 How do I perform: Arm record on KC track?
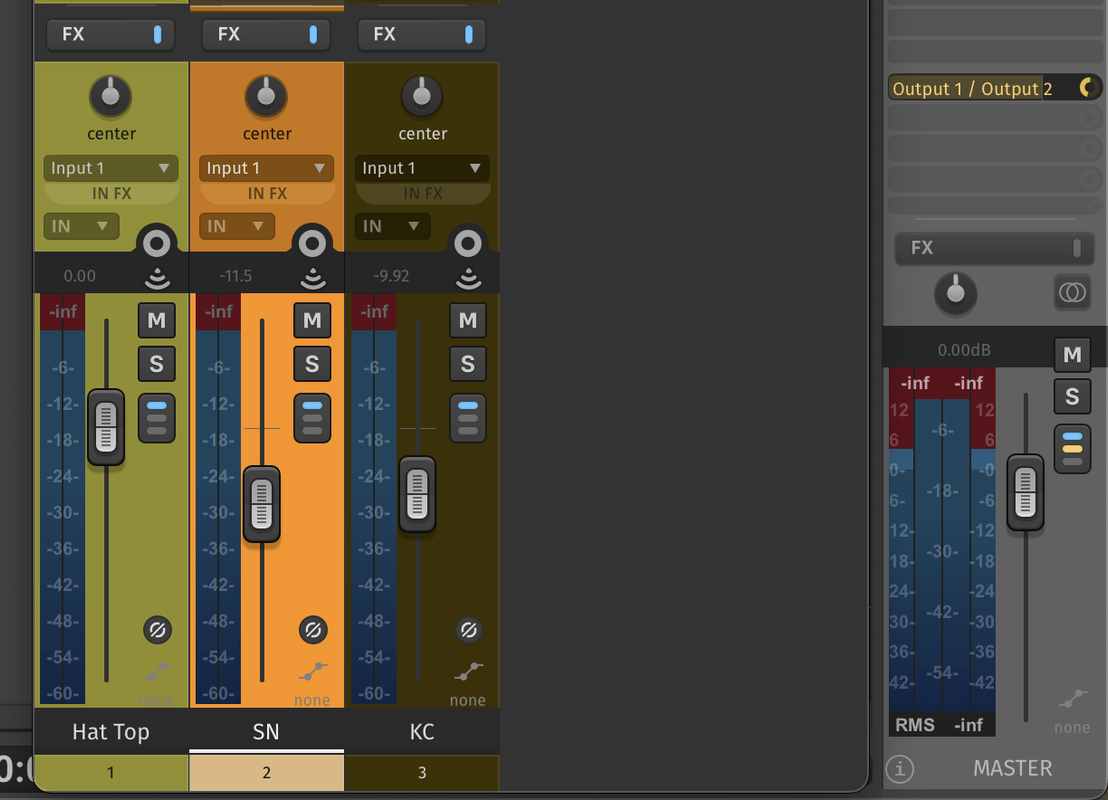click(468, 245)
